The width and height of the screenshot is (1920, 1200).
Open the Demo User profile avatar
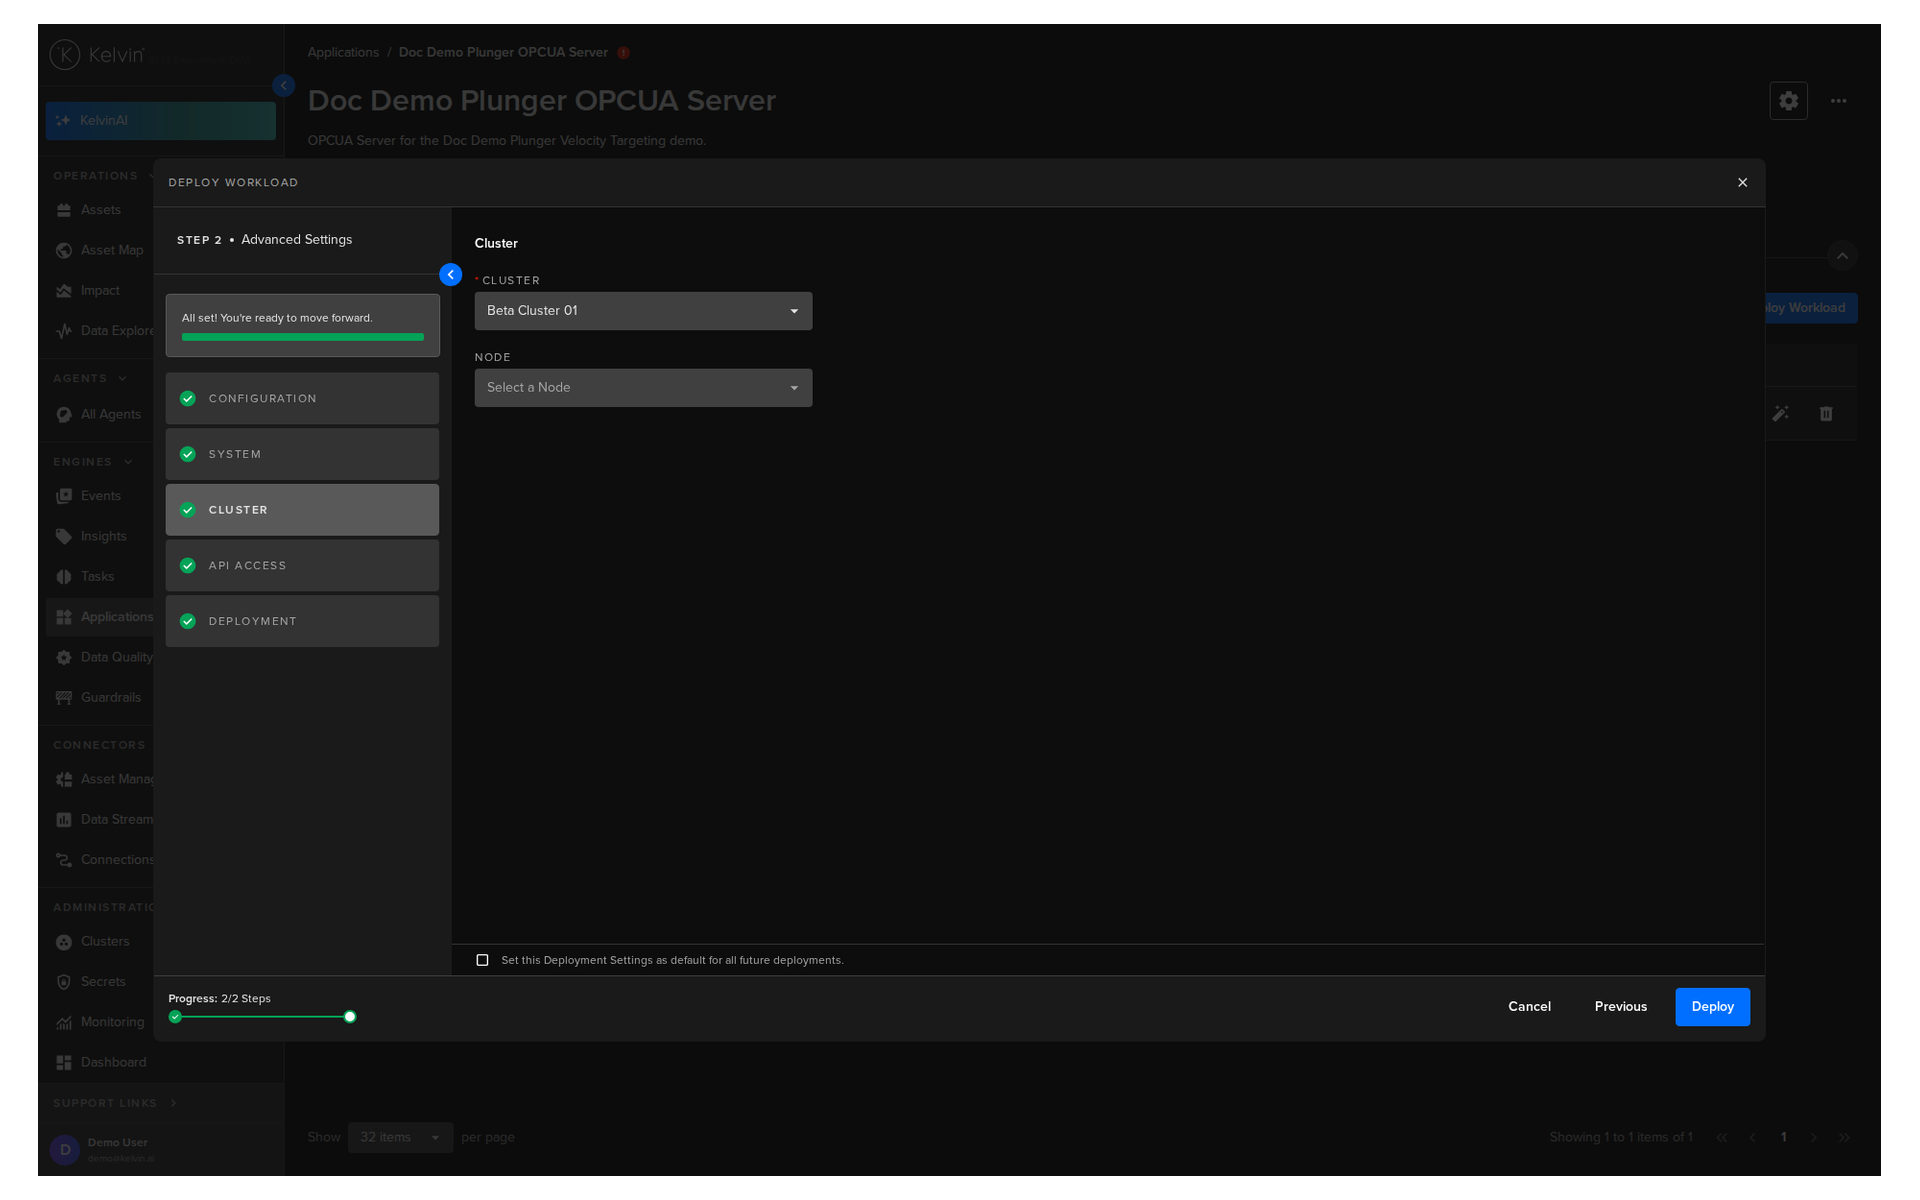tap(65, 1150)
